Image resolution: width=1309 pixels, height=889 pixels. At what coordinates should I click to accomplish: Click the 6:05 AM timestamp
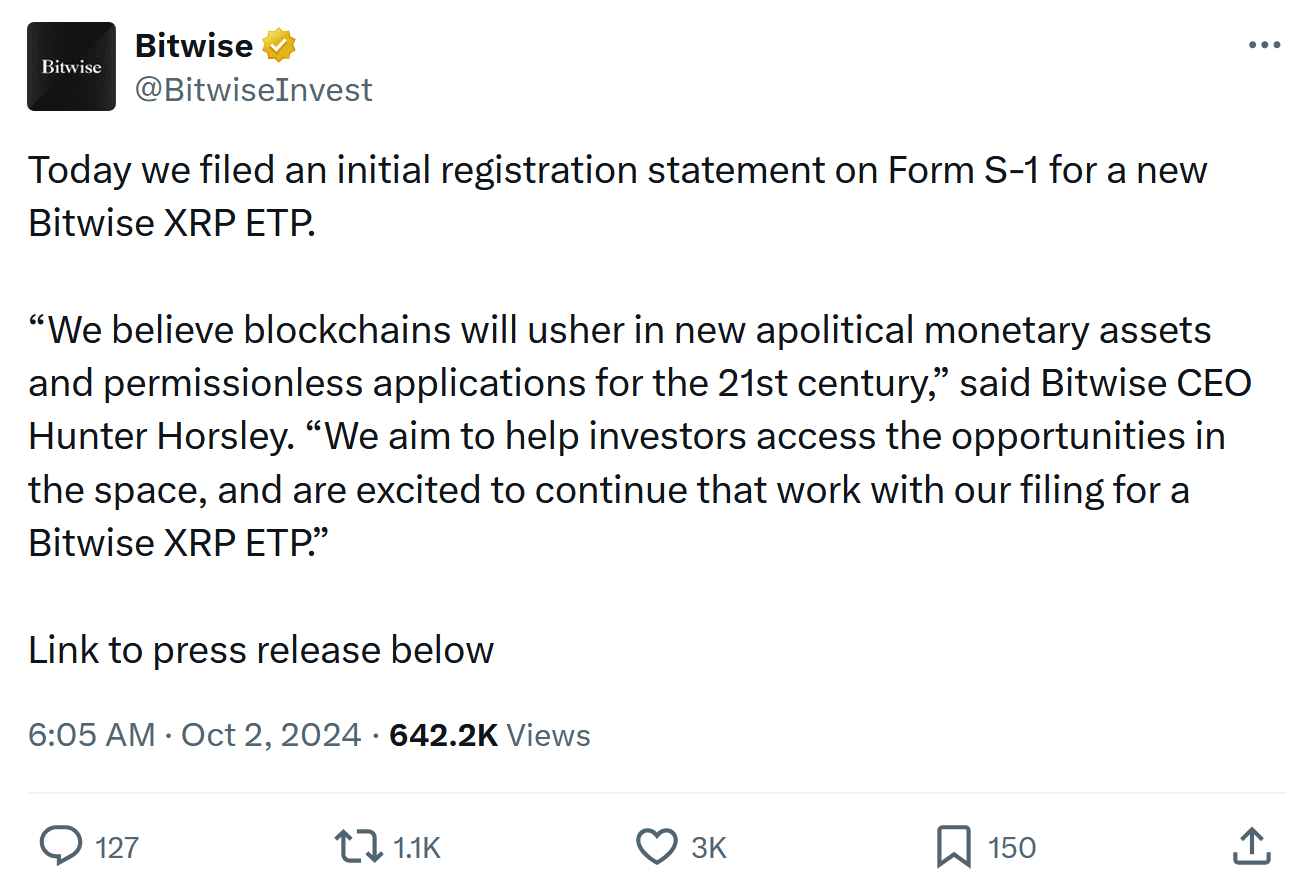91,735
